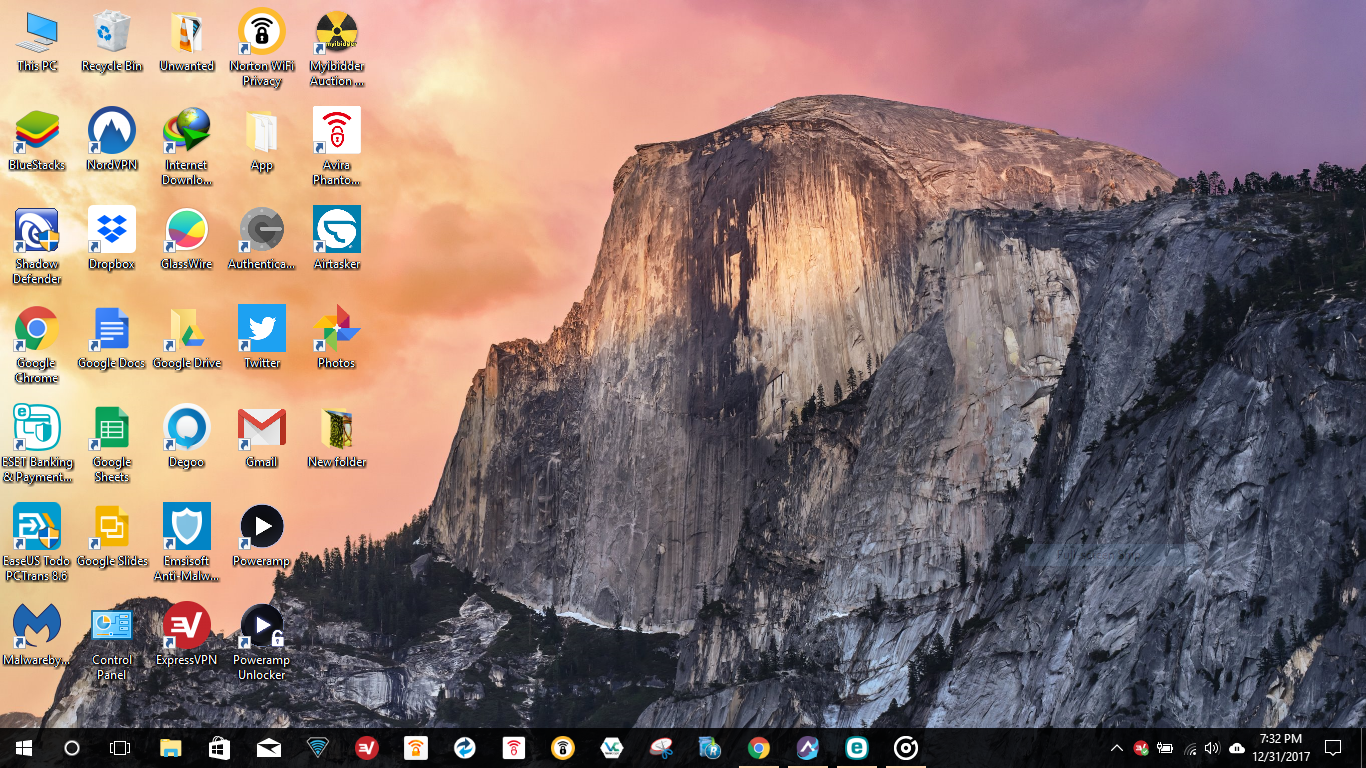Click the purple peak-logo taskbar icon
Viewport: 1366px width, 768px height.
tap(808, 748)
